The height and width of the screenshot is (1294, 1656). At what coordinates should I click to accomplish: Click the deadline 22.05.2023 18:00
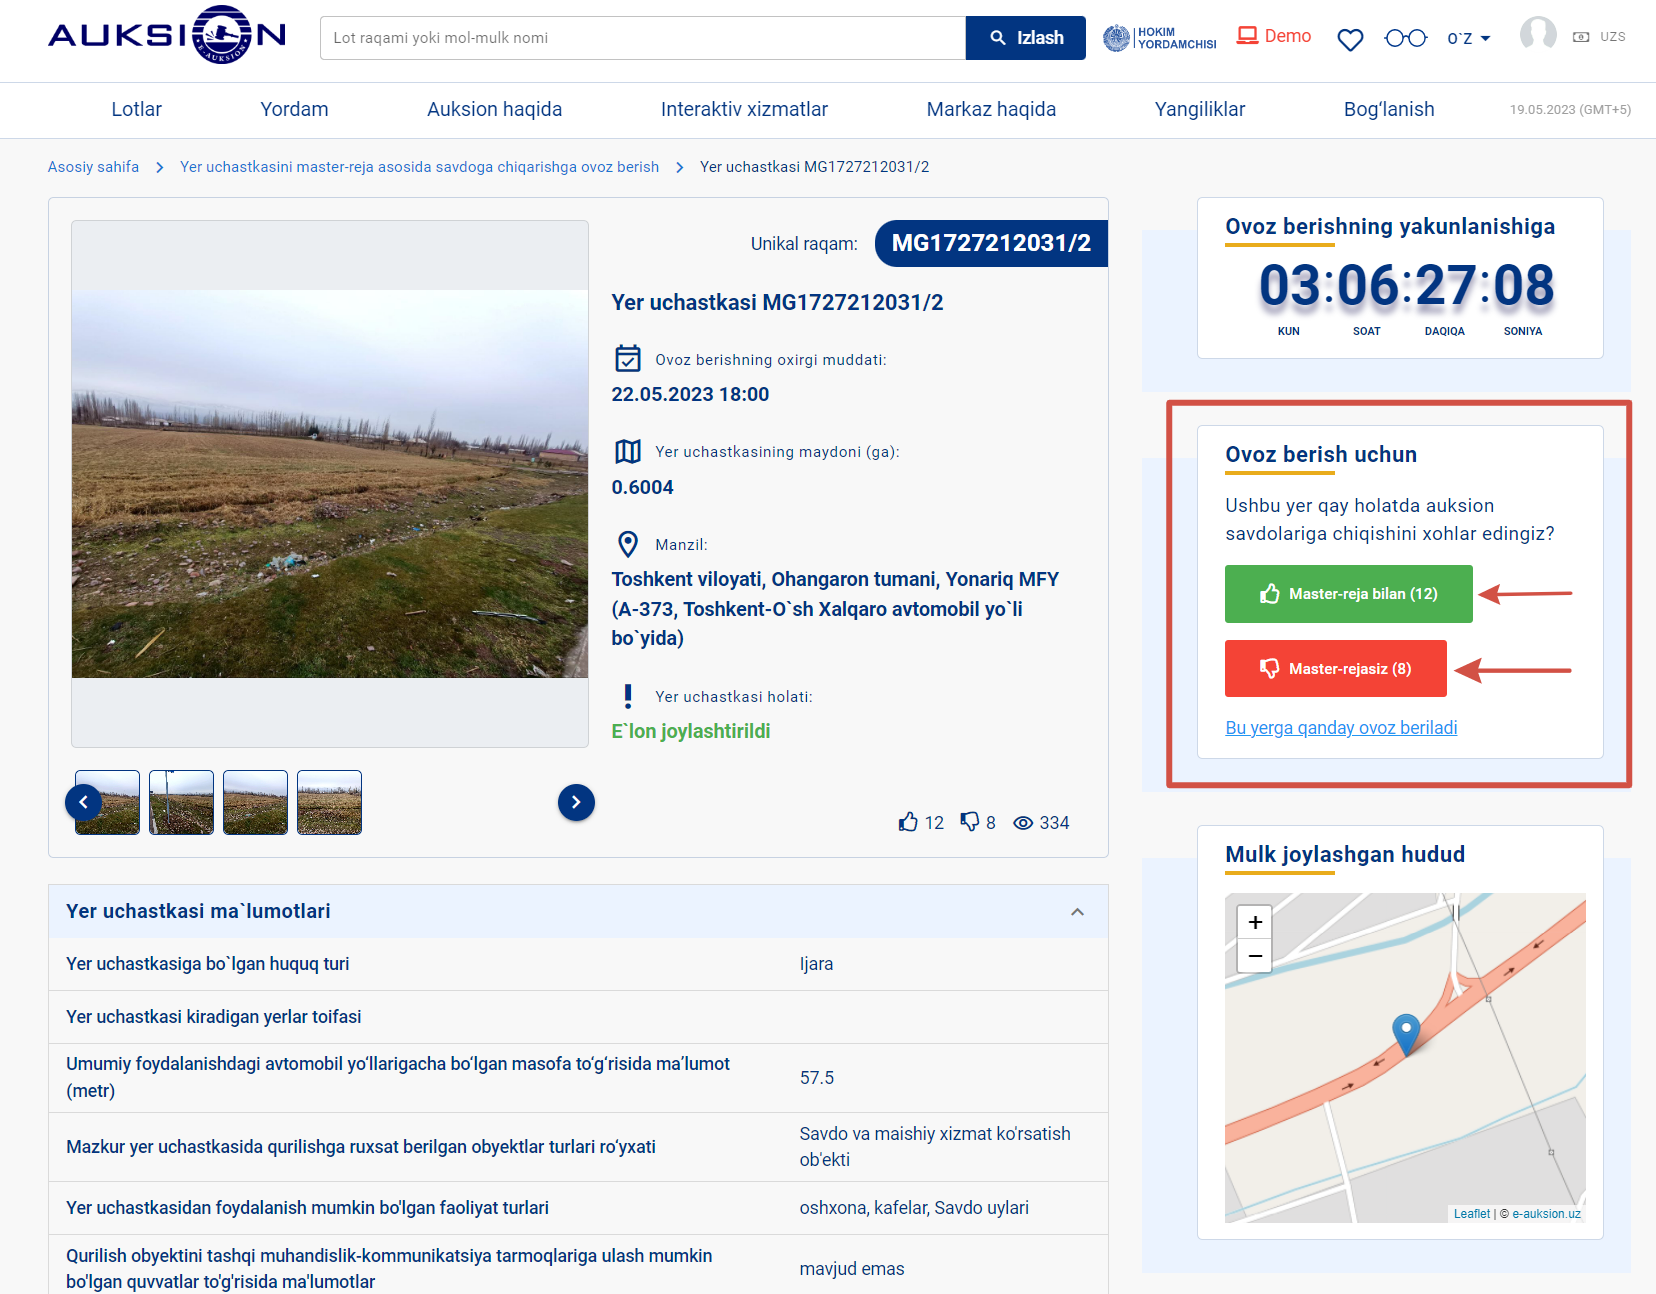(x=690, y=394)
